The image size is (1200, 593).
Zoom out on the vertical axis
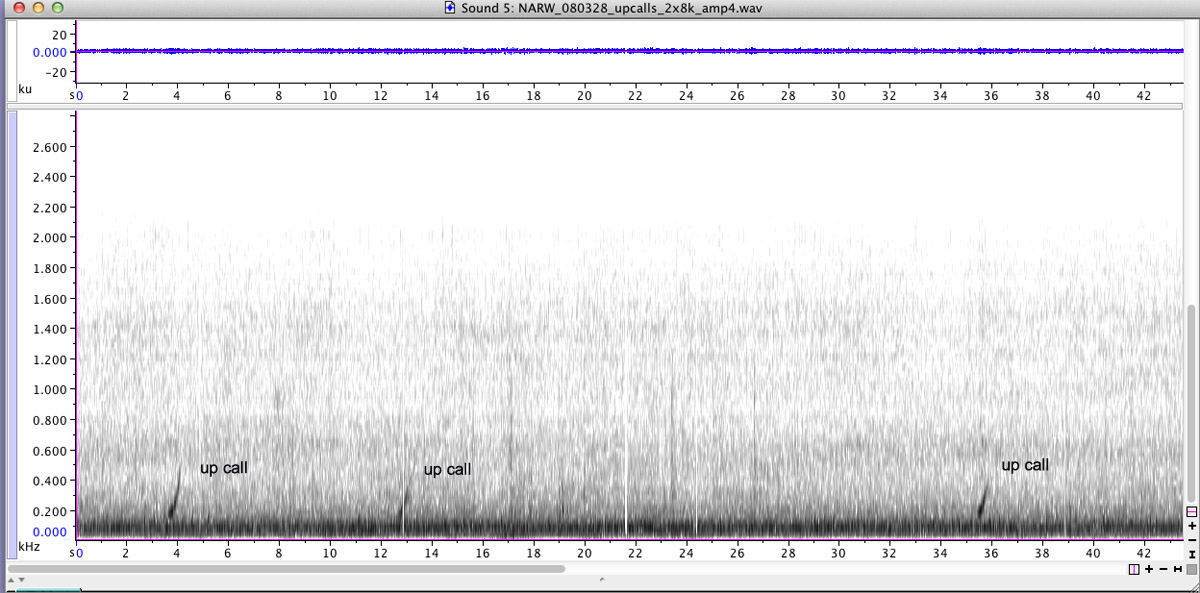1192,540
